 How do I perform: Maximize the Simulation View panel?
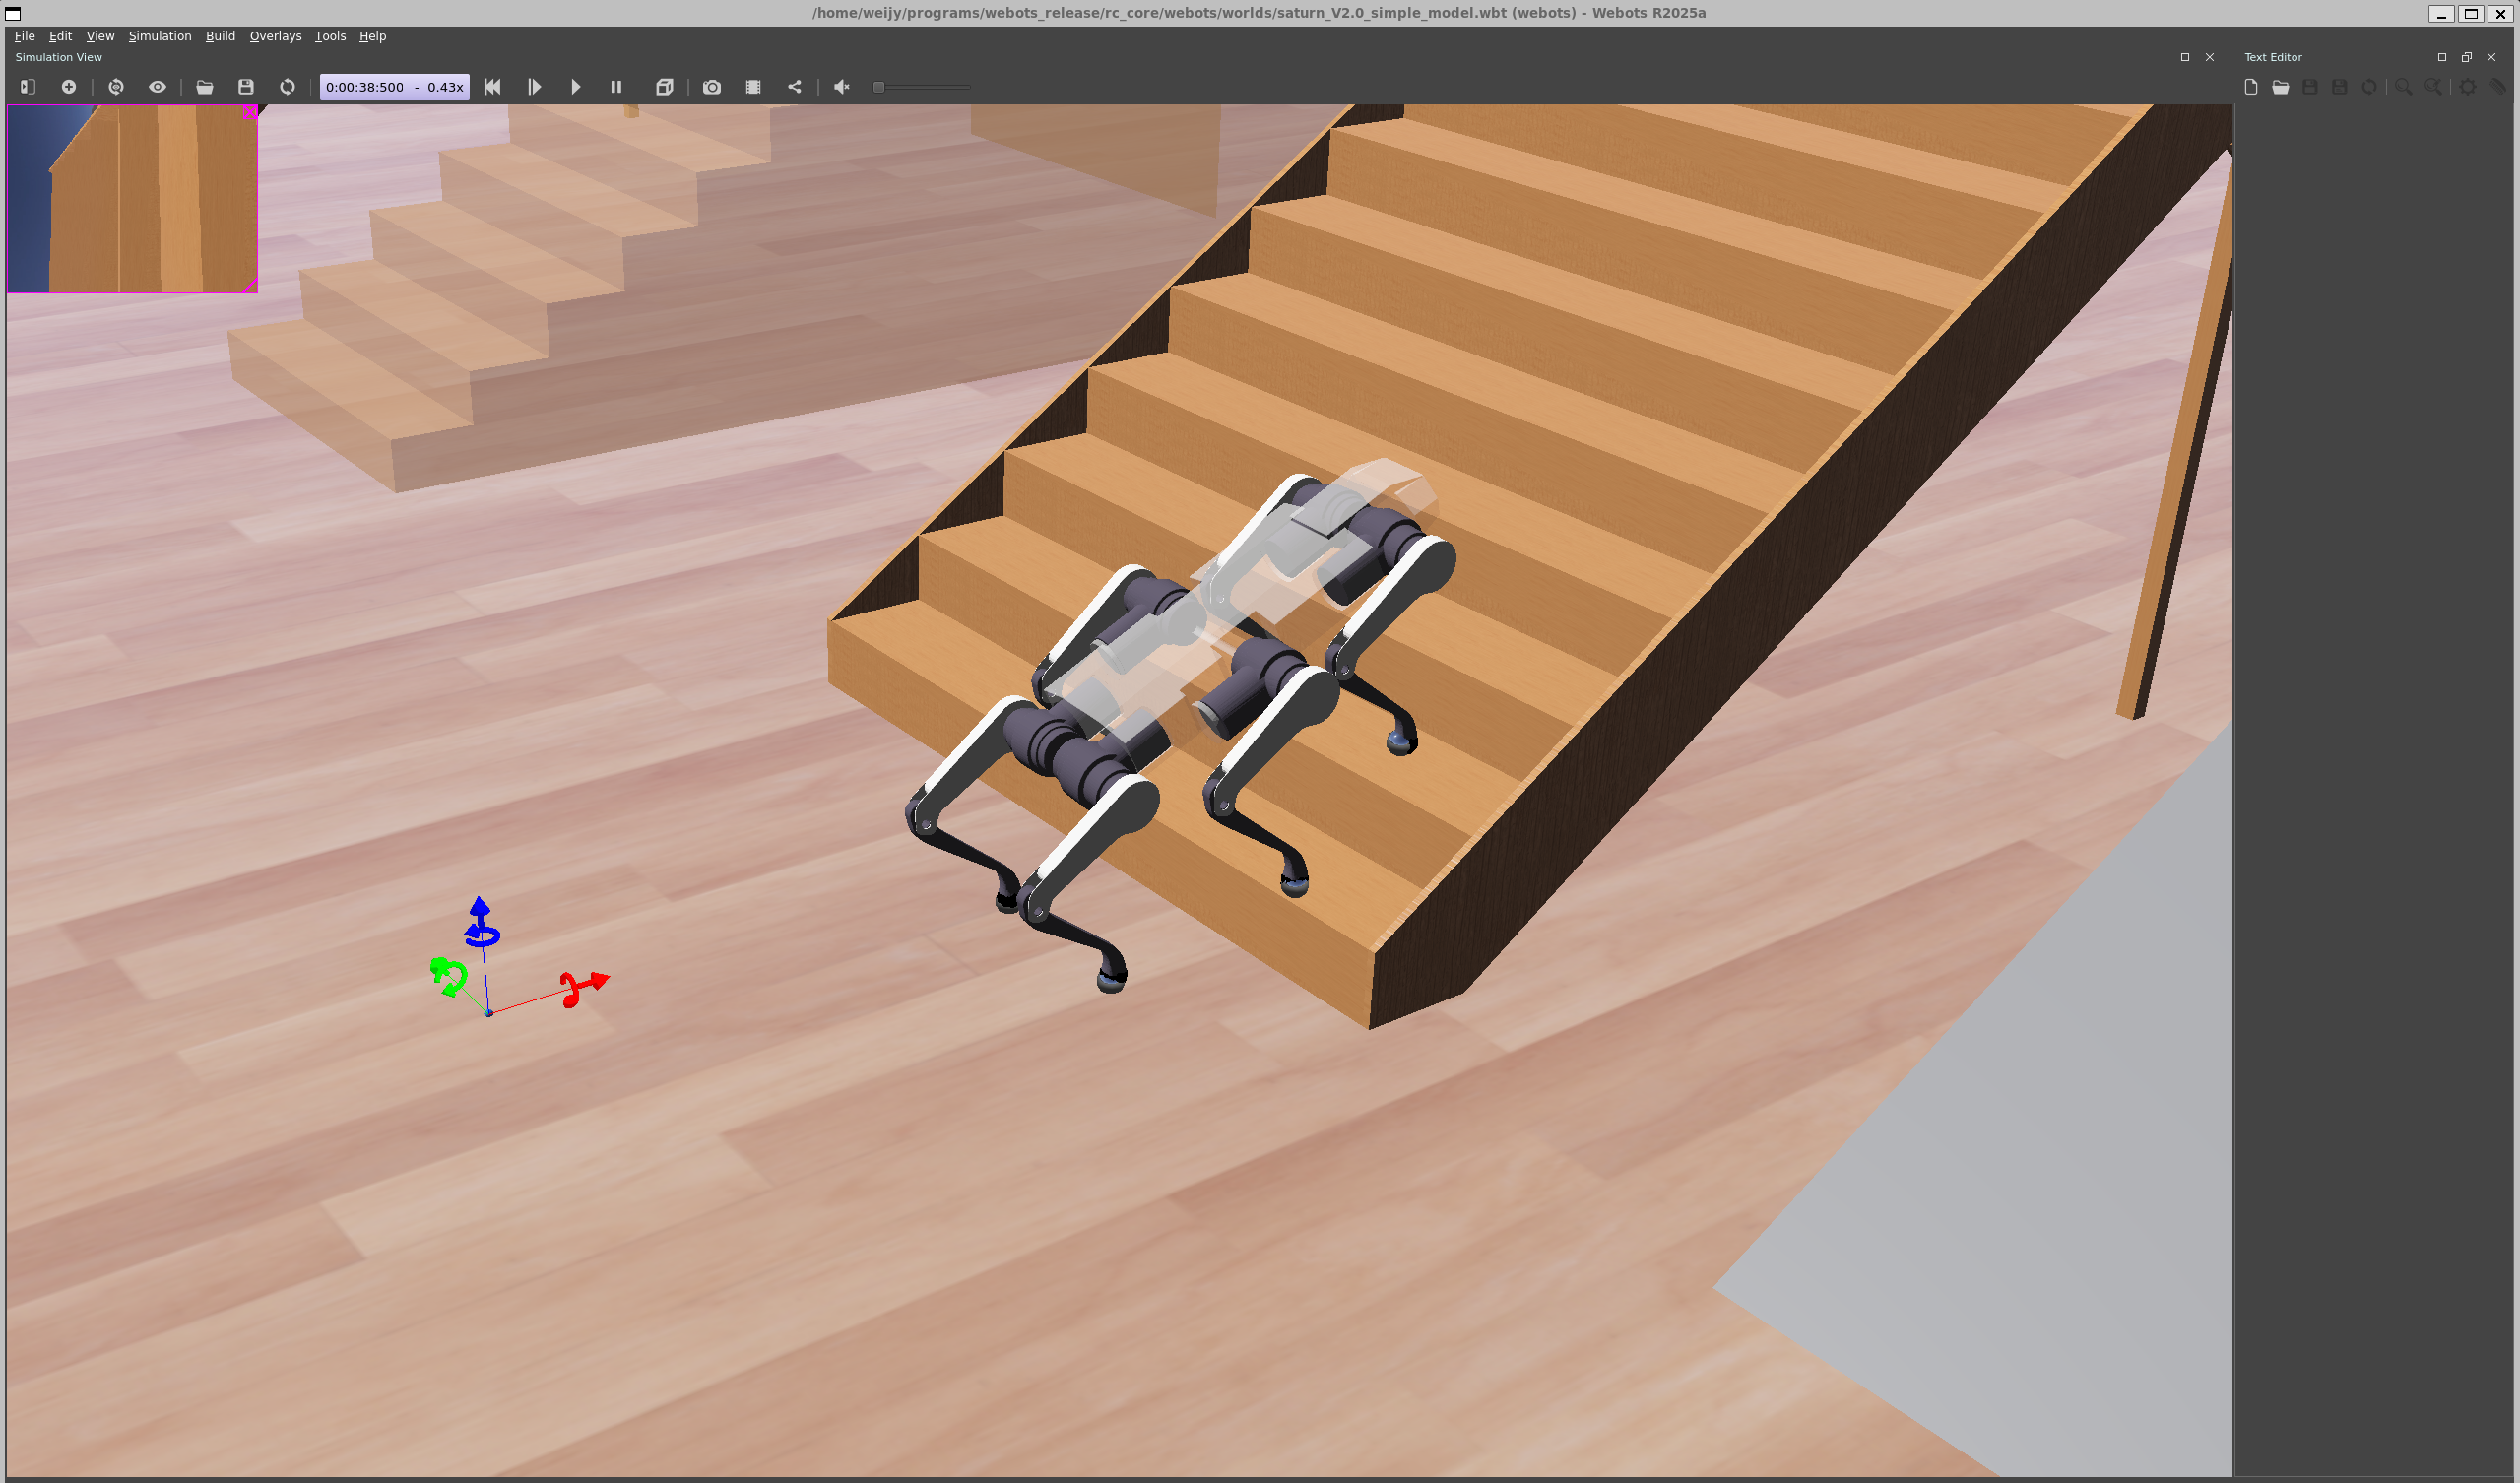(2185, 57)
